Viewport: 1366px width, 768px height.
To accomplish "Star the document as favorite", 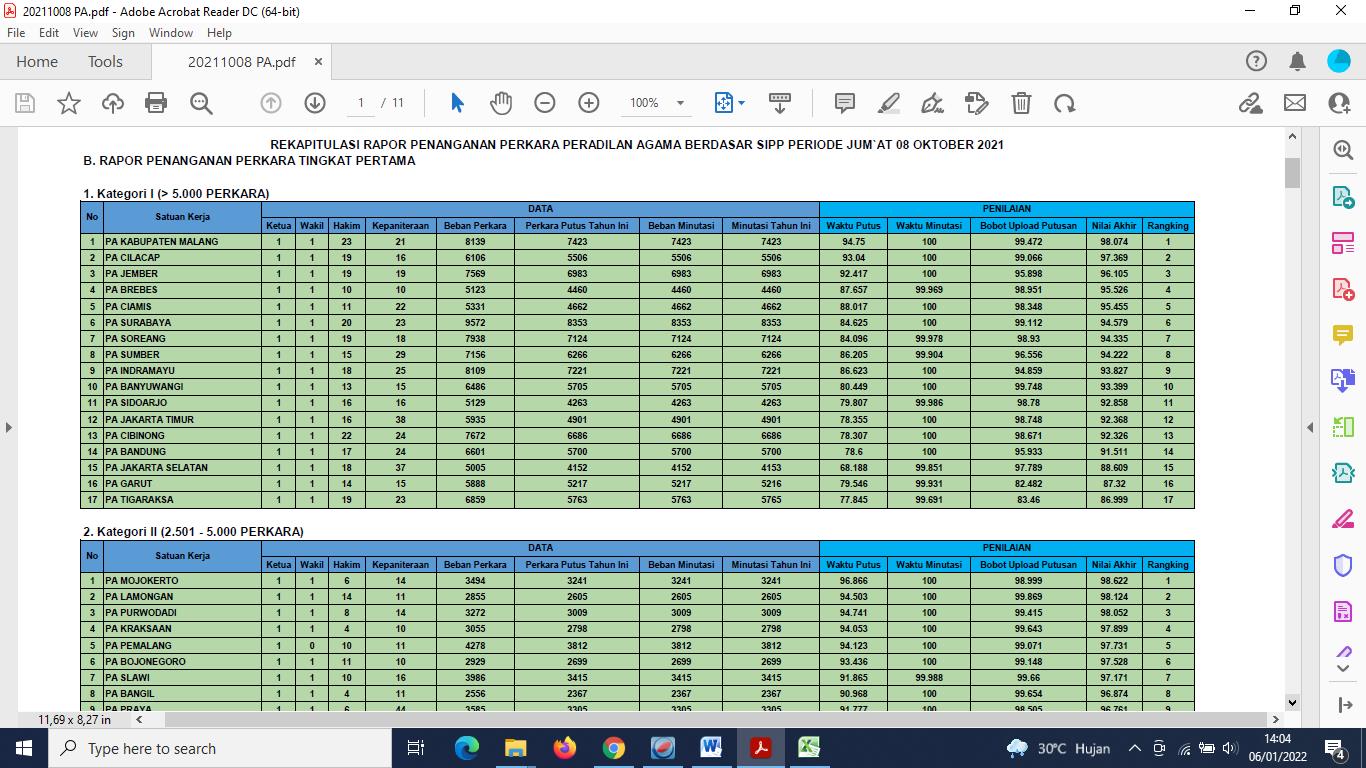I will (69, 103).
